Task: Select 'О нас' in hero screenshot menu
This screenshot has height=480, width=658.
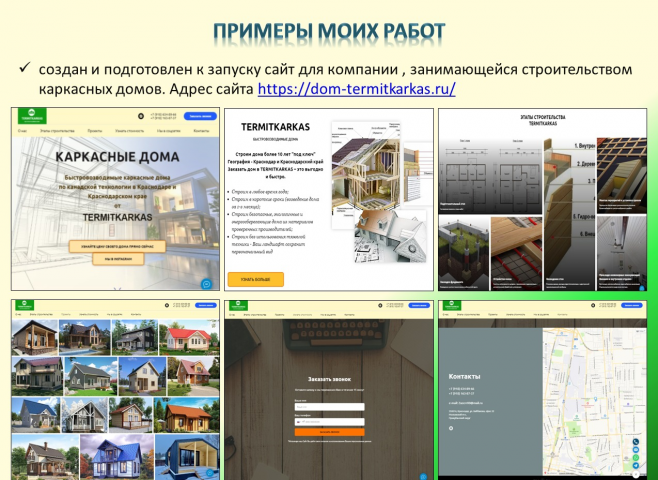Action: point(22,131)
